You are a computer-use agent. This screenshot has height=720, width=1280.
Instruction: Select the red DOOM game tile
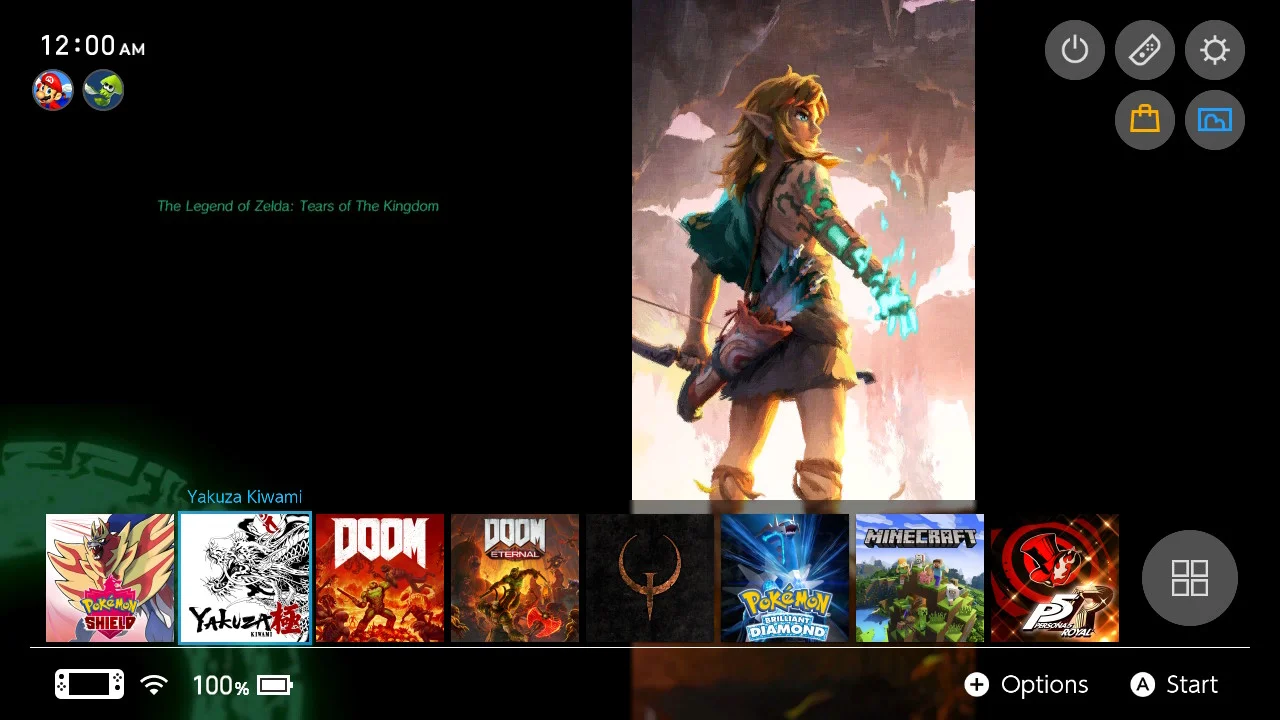pos(380,578)
